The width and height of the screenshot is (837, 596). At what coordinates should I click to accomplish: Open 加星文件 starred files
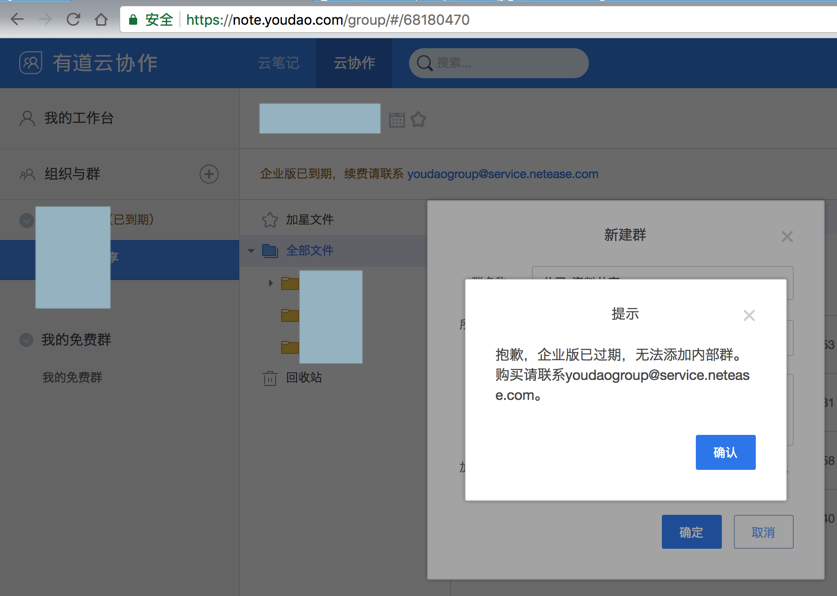[309, 219]
